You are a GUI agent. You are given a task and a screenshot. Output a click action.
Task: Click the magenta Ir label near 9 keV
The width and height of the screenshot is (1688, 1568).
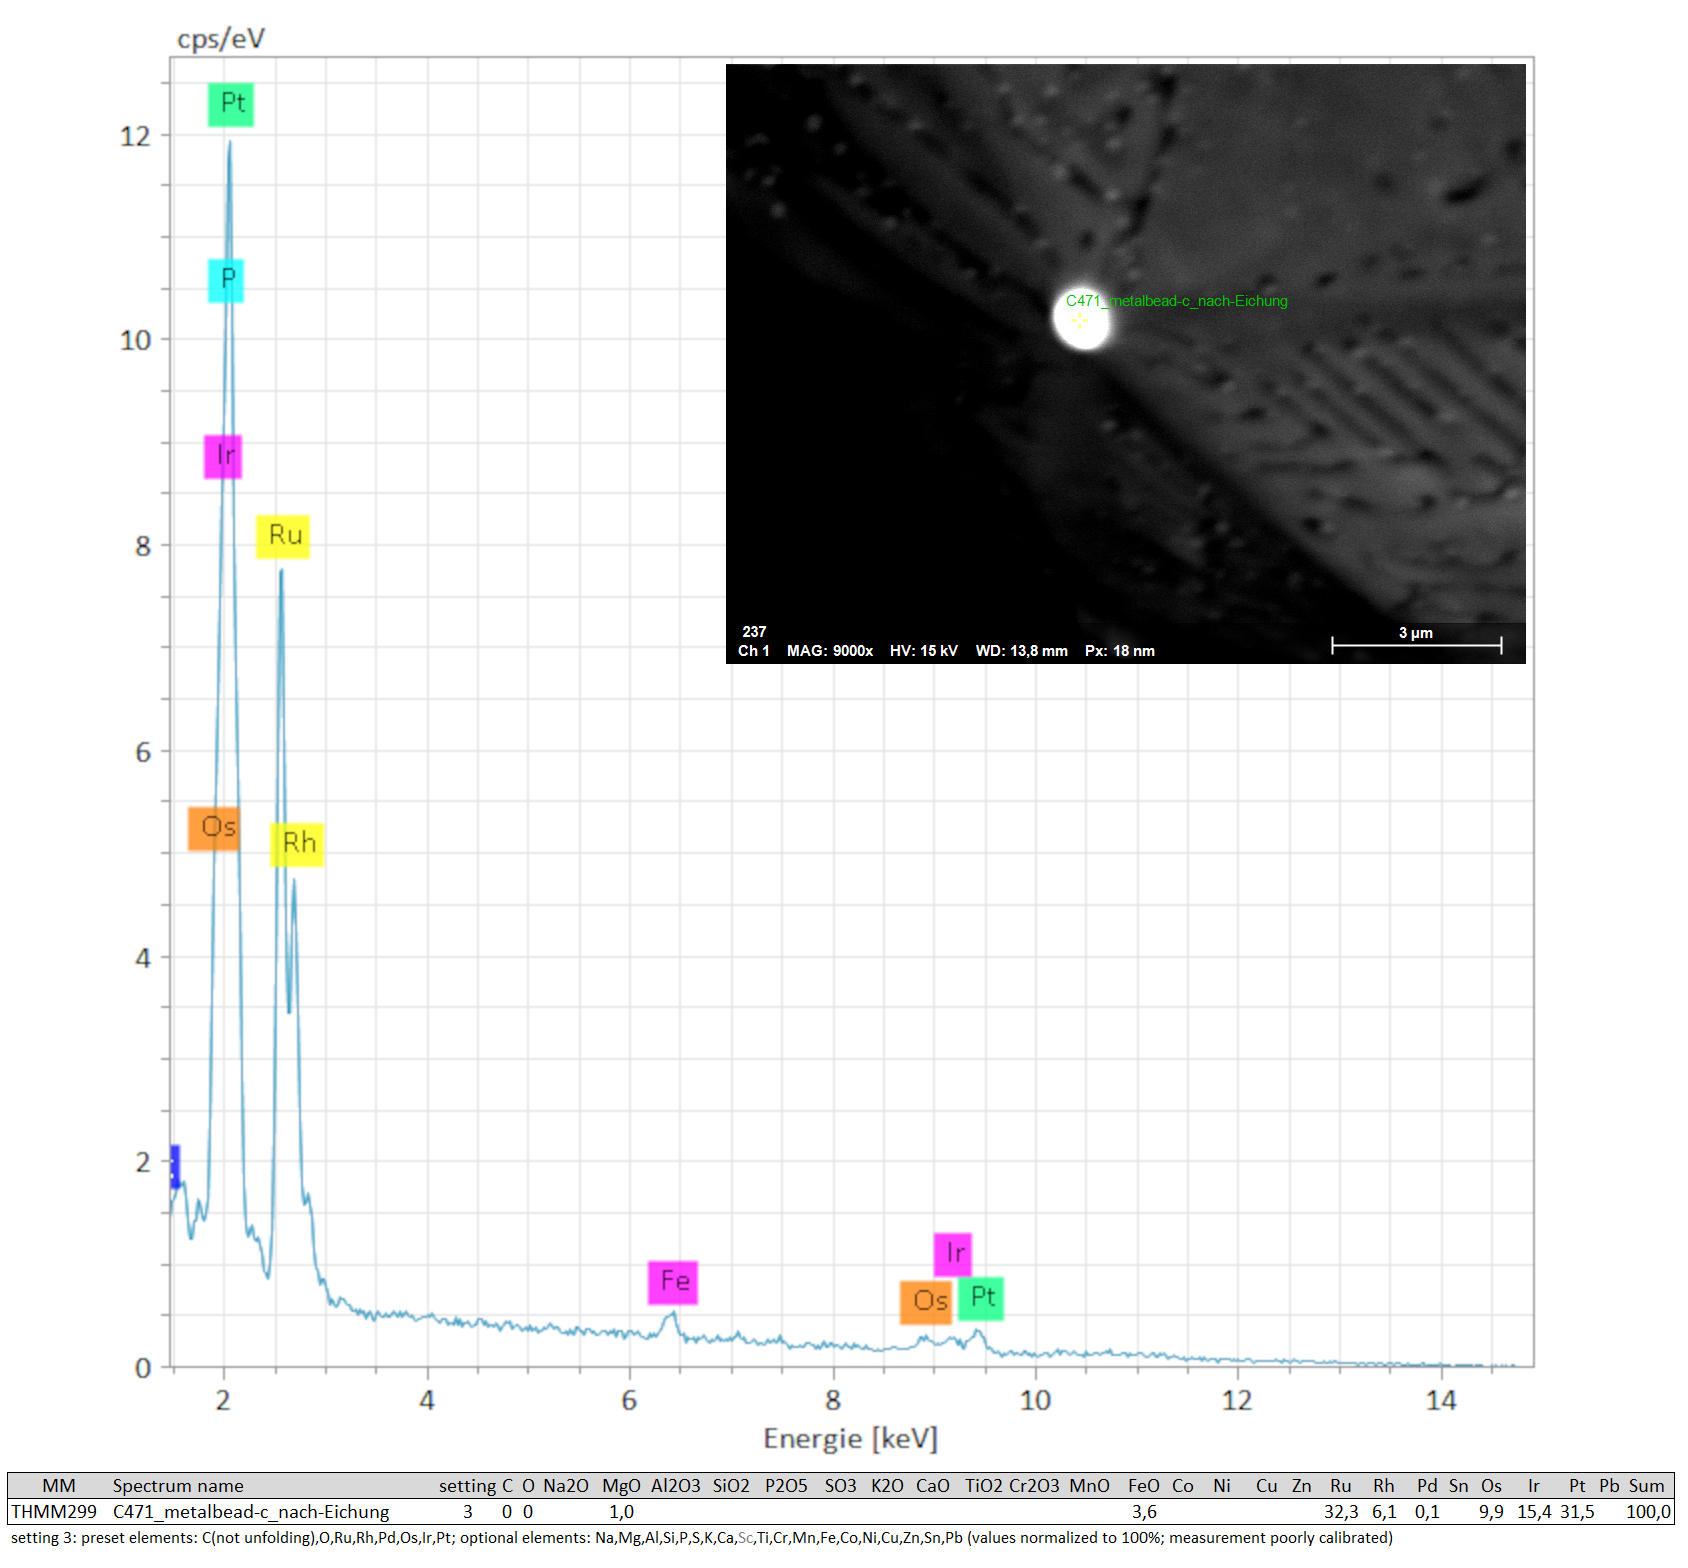click(x=953, y=1254)
